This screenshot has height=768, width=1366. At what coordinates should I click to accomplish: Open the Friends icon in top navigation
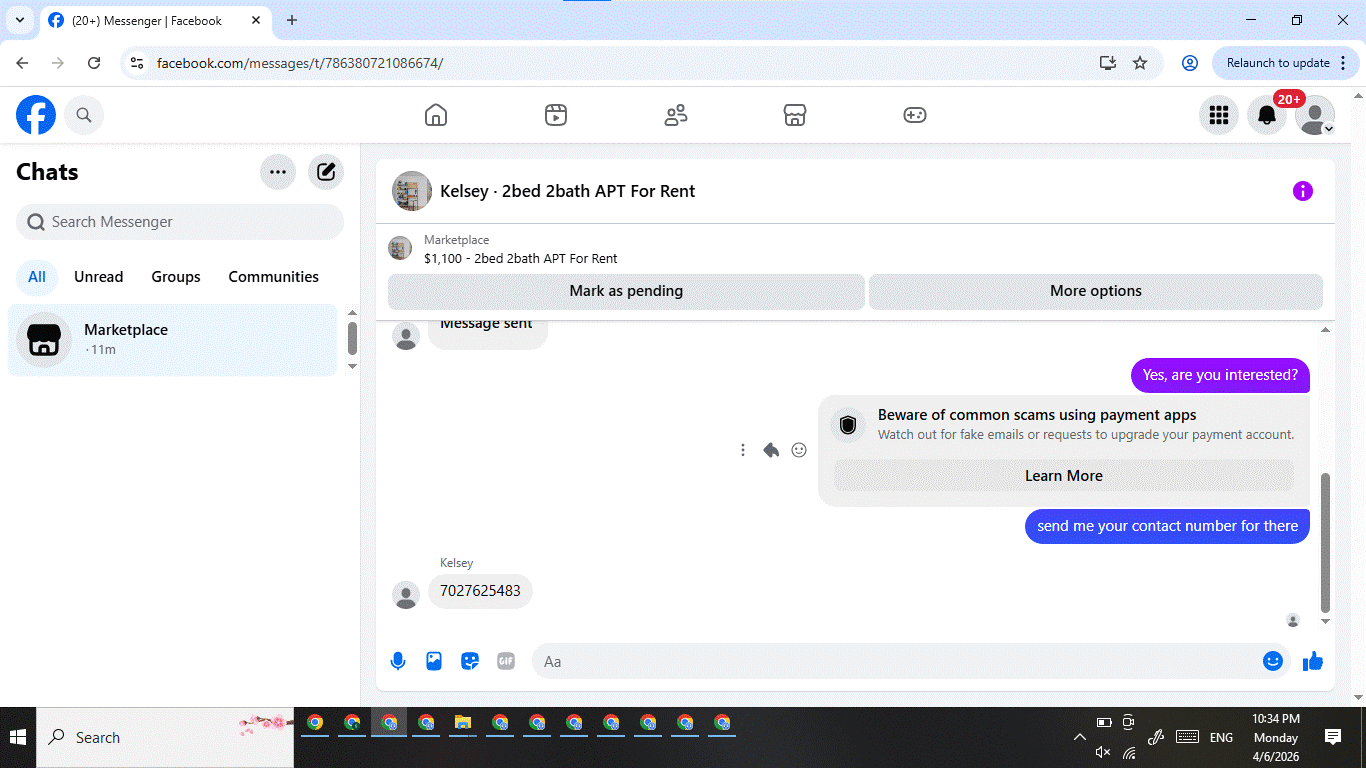(676, 115)
